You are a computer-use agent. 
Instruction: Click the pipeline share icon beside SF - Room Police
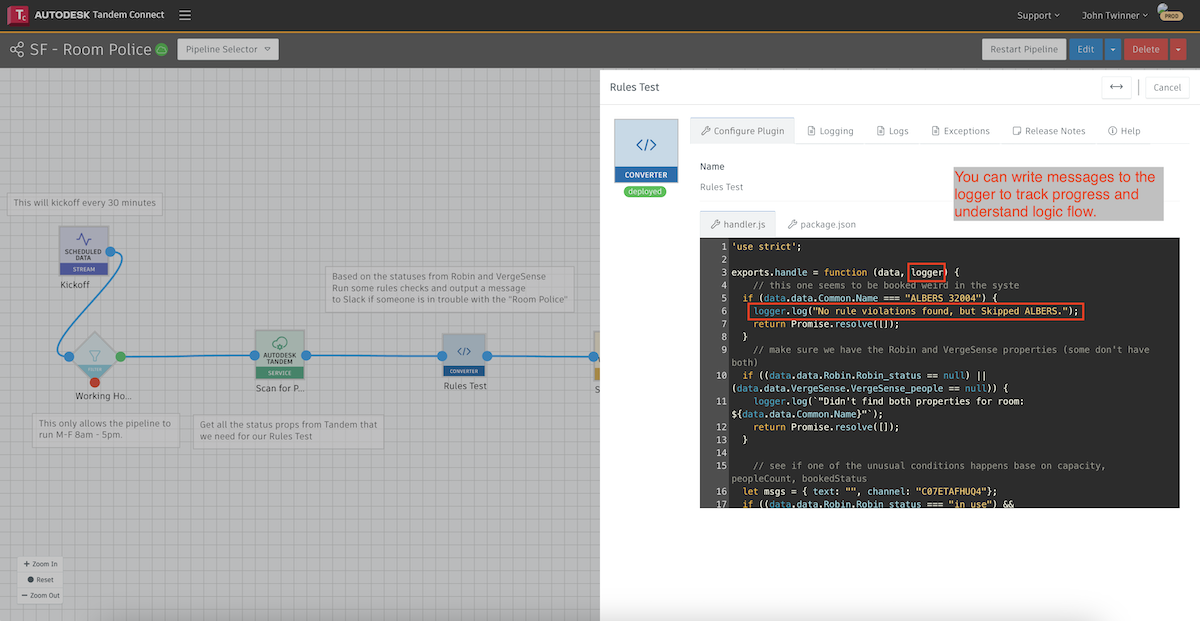[x=17, y=49]
